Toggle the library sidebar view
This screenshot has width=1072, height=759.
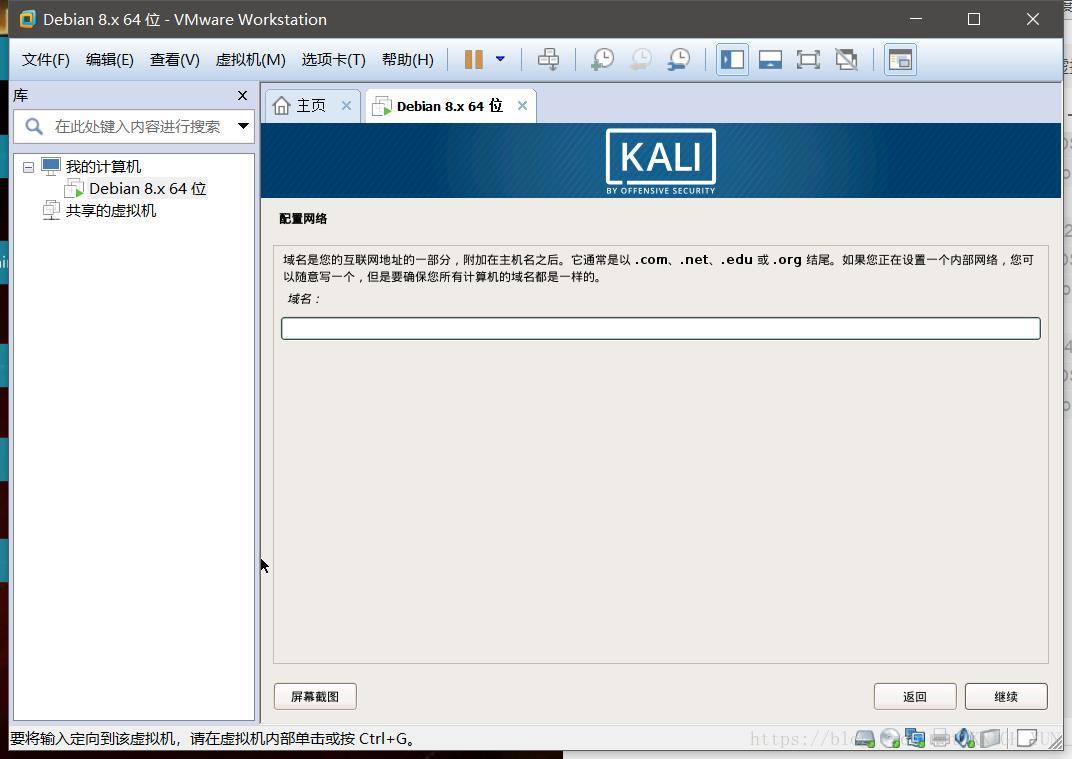tap(732, 59)
